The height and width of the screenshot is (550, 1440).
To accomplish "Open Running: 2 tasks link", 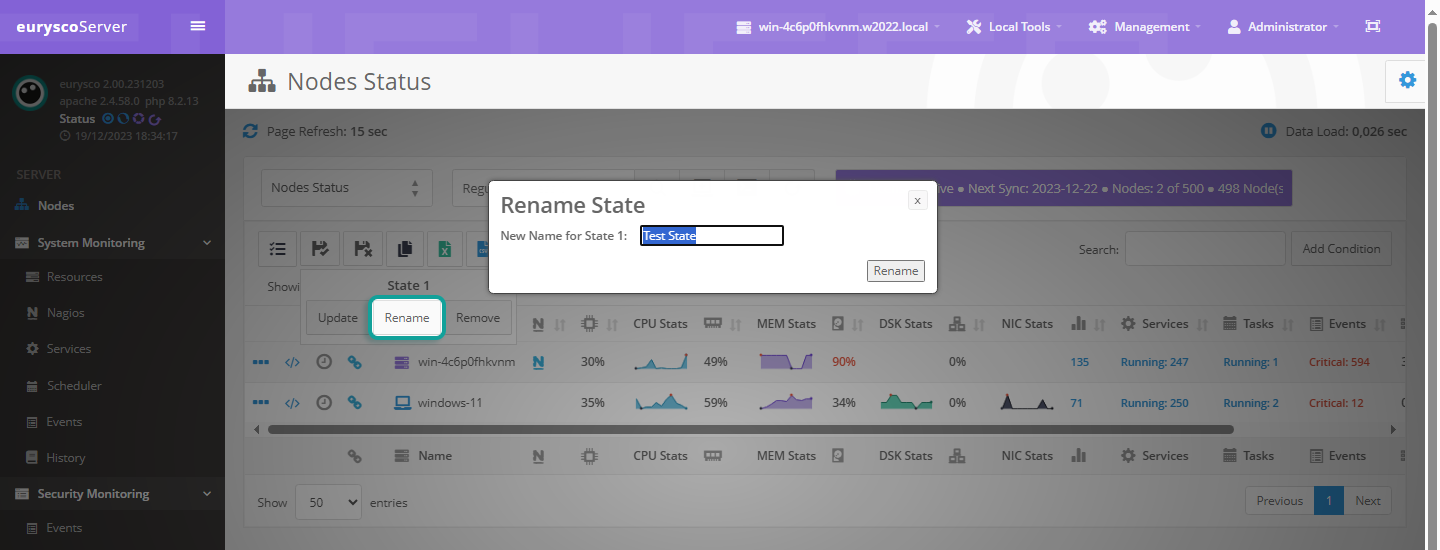I will (1251, 403).
